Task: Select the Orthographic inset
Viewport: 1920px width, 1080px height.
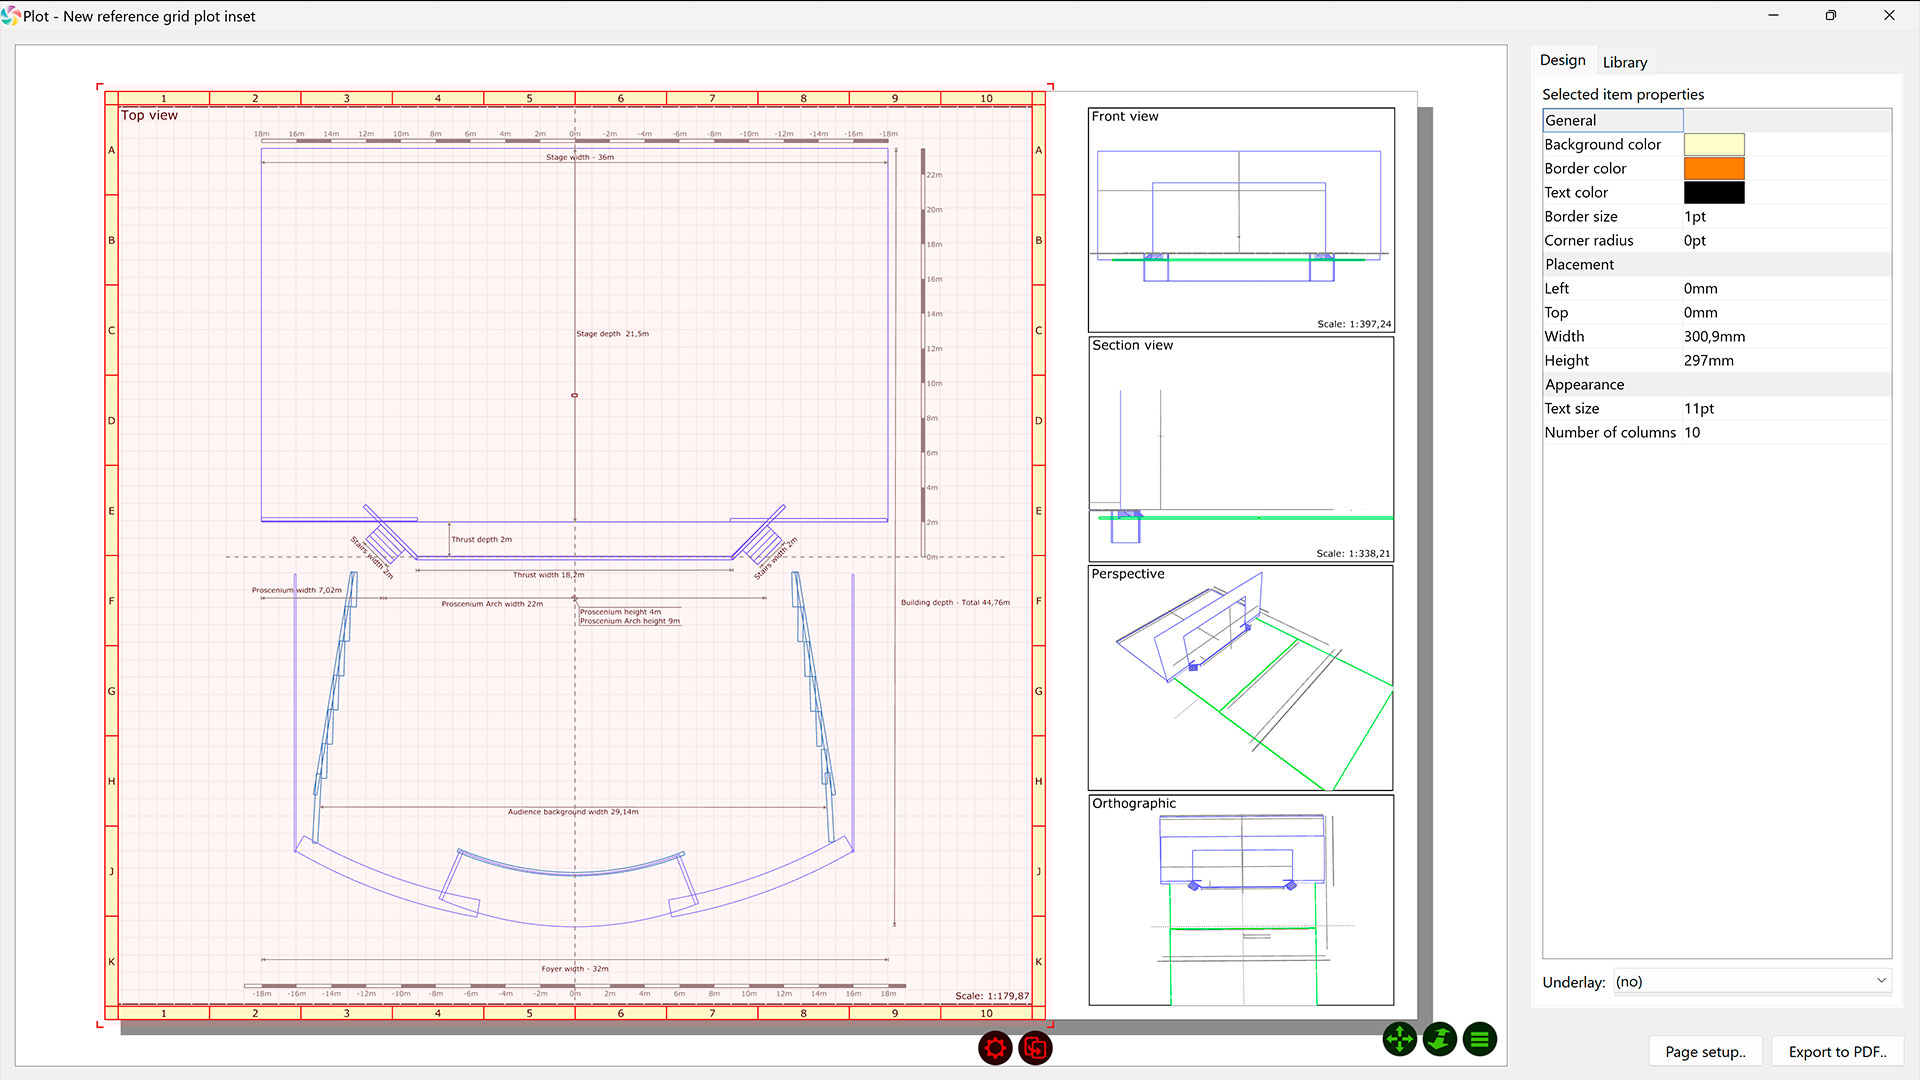Action: tap(1241, 900)
